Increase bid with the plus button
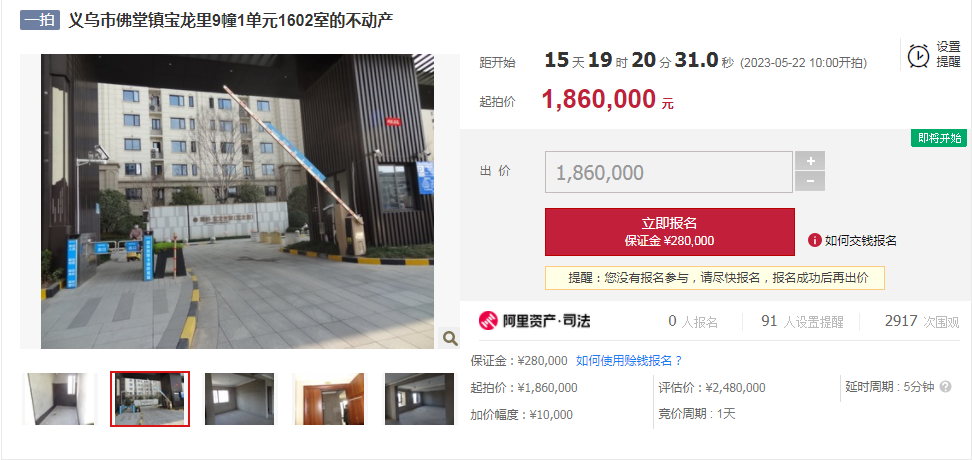Viewport: 972px width, 460px height. 810,161
